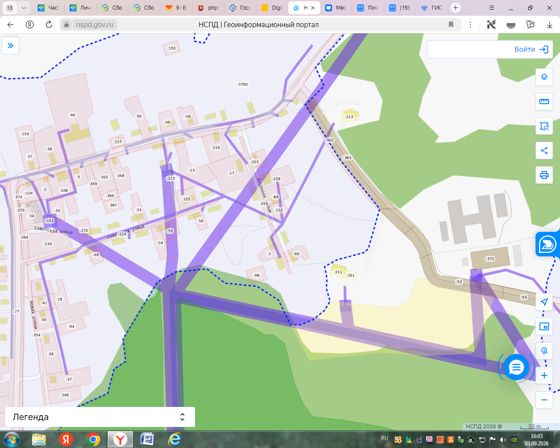This screenshot has width=560, height=448.
Task: Open a new browser tab
Action: [455, 8]
